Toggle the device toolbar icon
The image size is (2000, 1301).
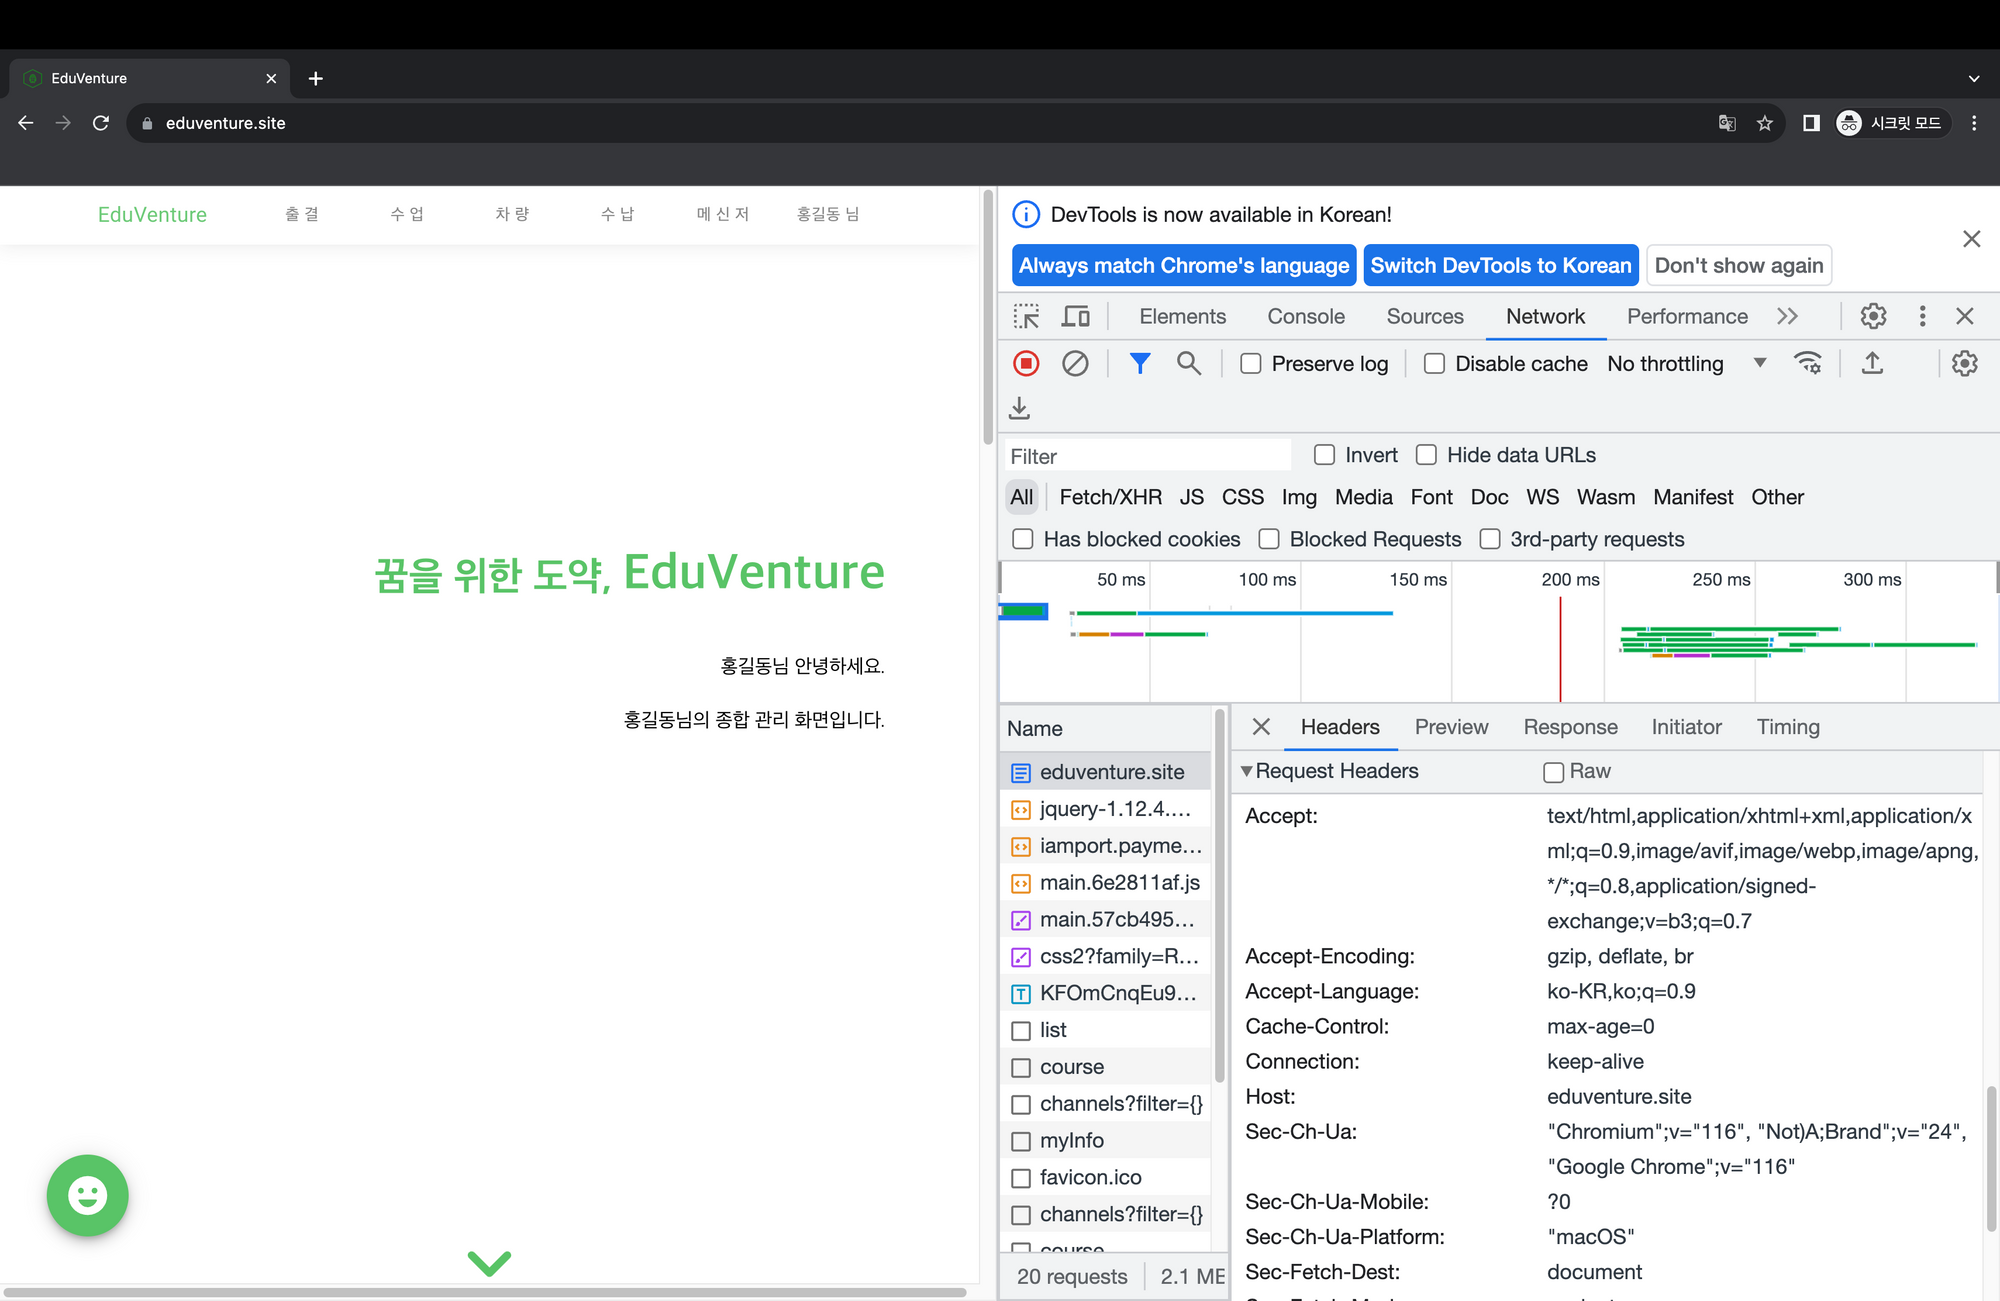pyautogui.click(x=1075, y=316)
